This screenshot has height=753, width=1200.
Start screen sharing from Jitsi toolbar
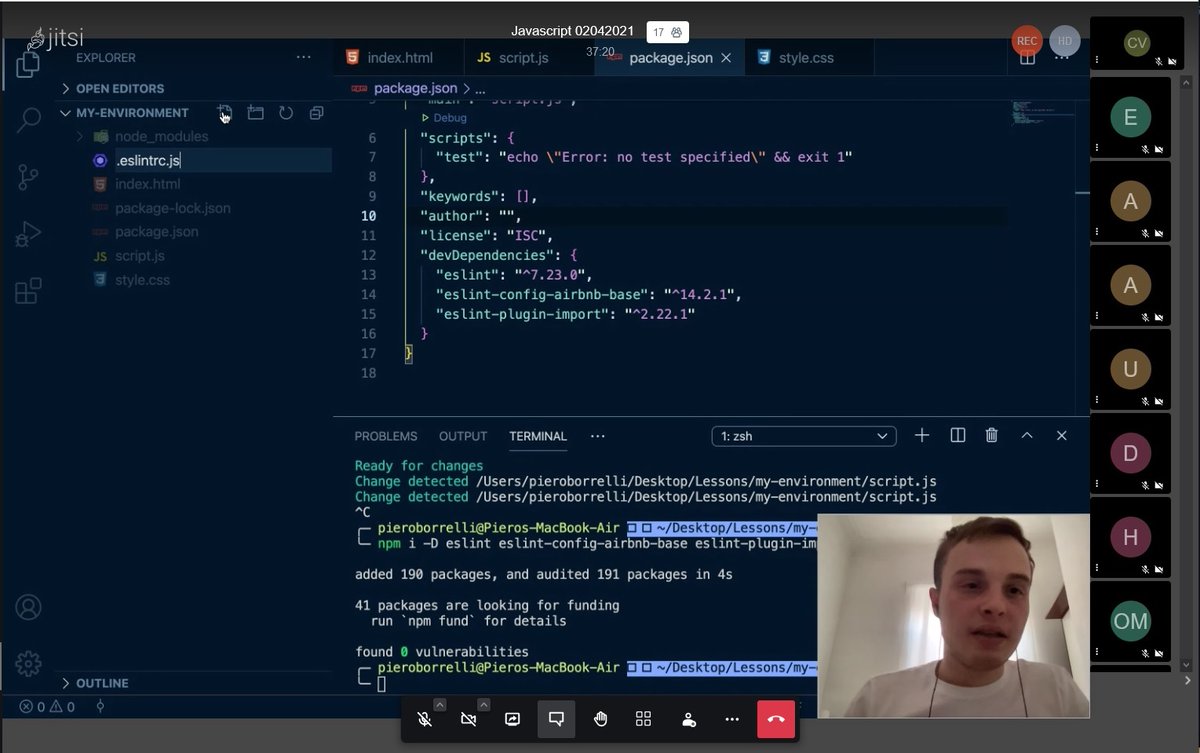click(x=512, y=719)
